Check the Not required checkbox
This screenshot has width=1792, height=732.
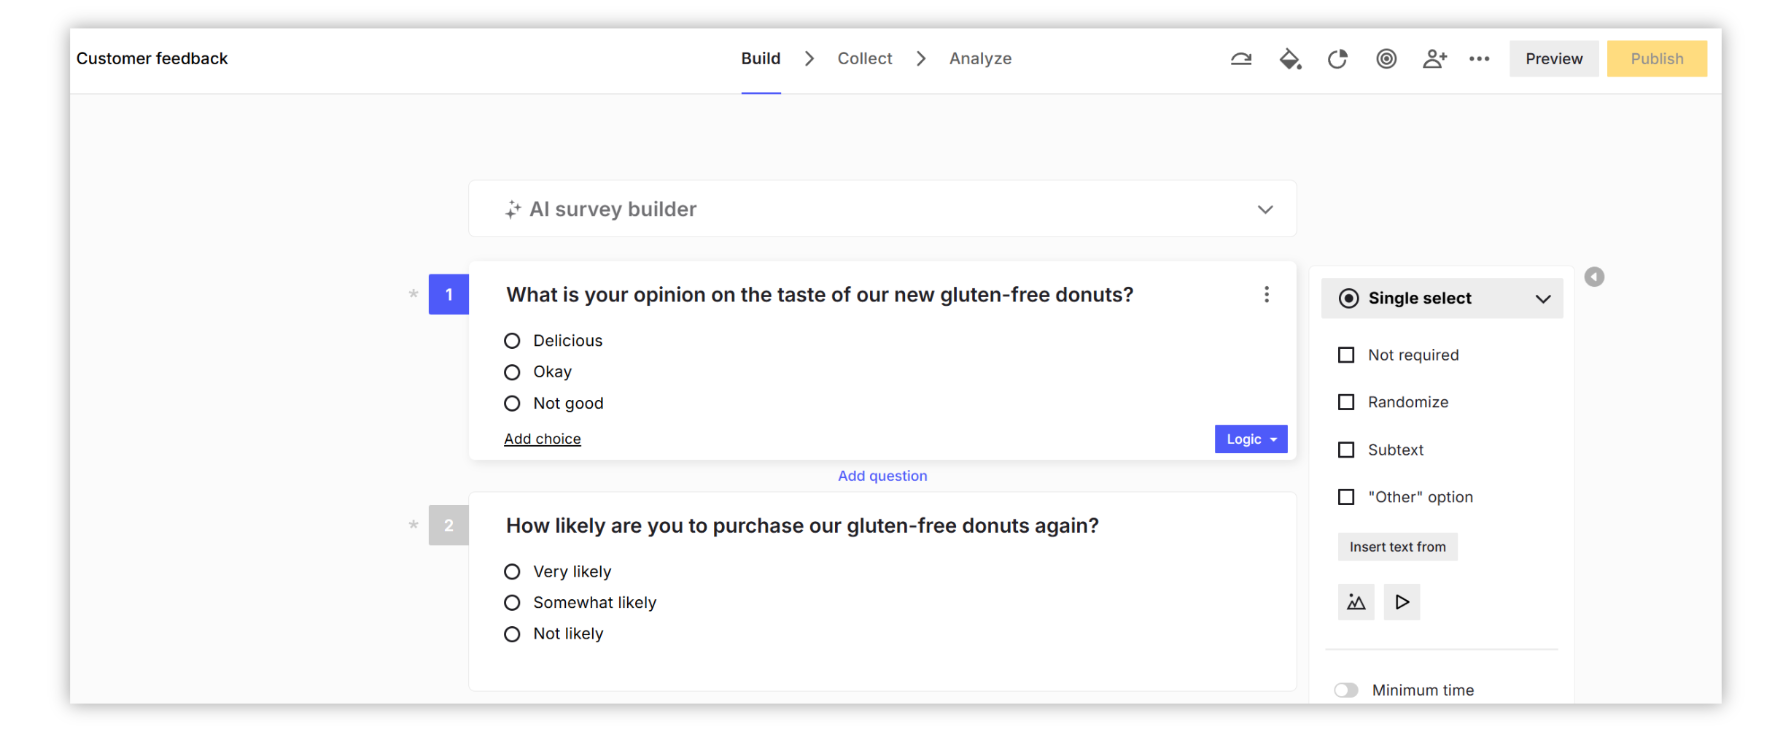1346,355
